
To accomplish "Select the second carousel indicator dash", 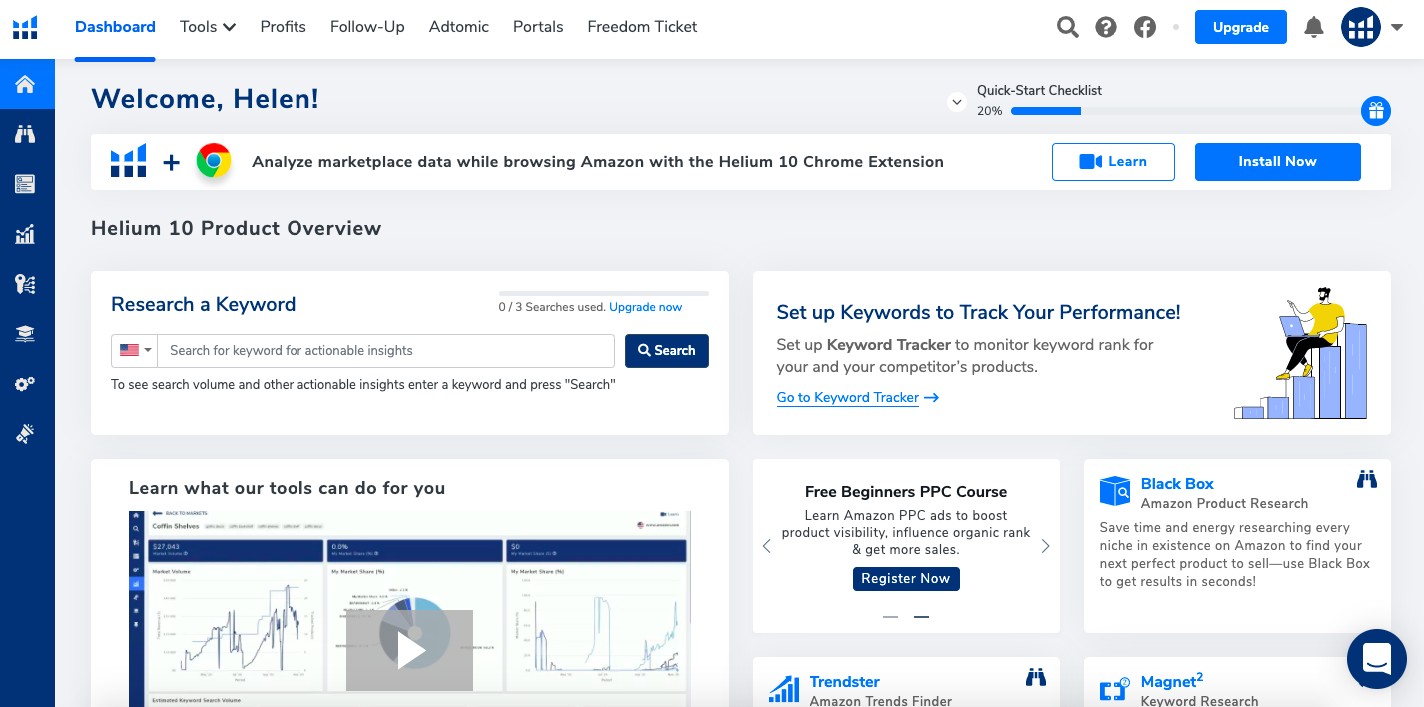I will point(922,617).
